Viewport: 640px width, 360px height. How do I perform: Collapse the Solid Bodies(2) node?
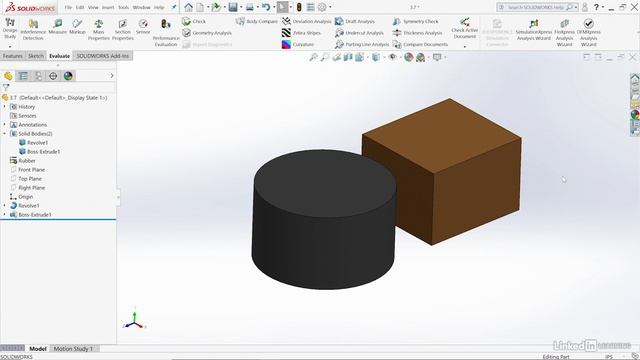coord(4,133)
